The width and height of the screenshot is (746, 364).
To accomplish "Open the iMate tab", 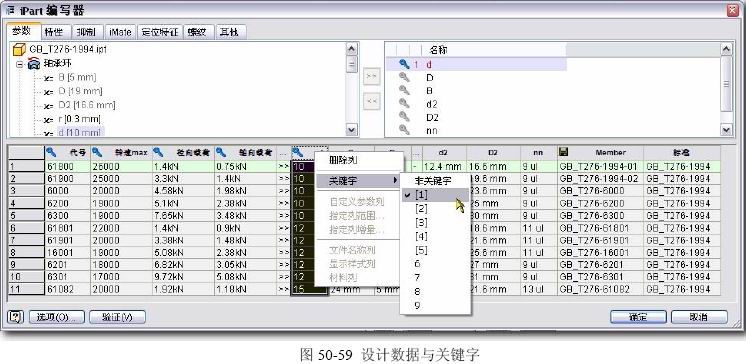I will coord(120,32).
